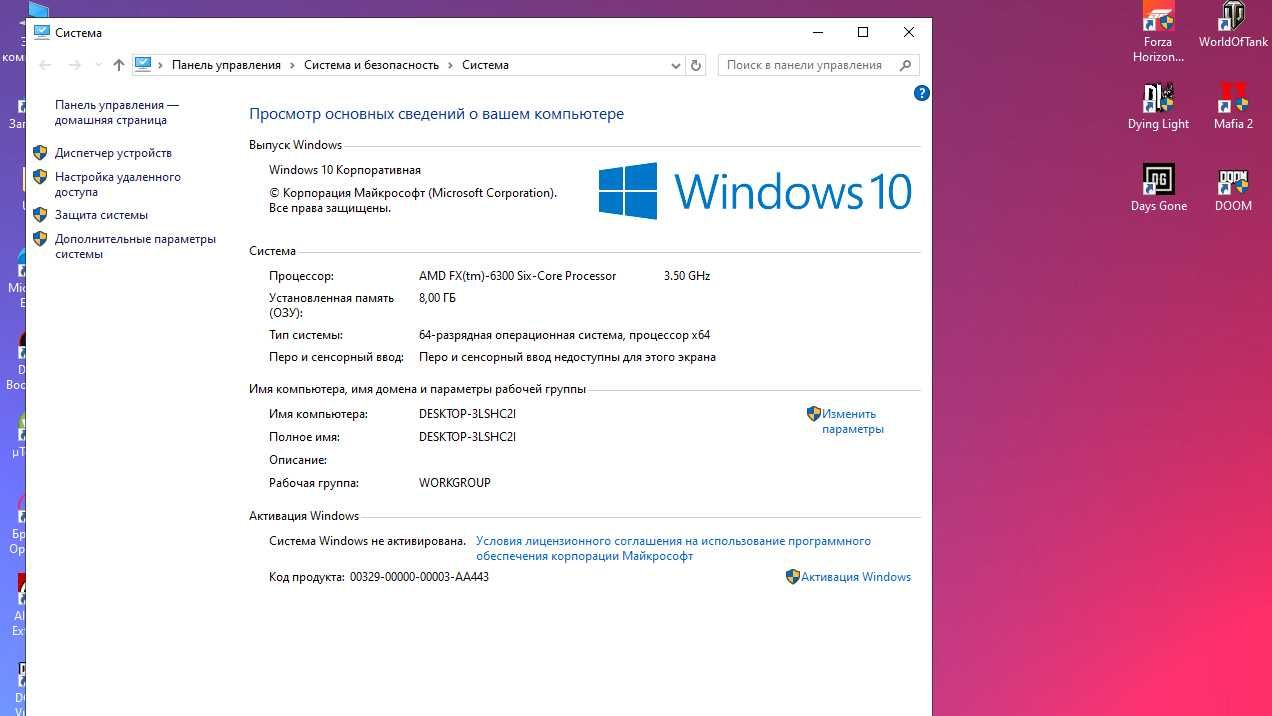Image resolution: width=1272 pixels, height=716 pixels.
Task: Select the Система breadcrumb segment
Action: coord(485,65)
